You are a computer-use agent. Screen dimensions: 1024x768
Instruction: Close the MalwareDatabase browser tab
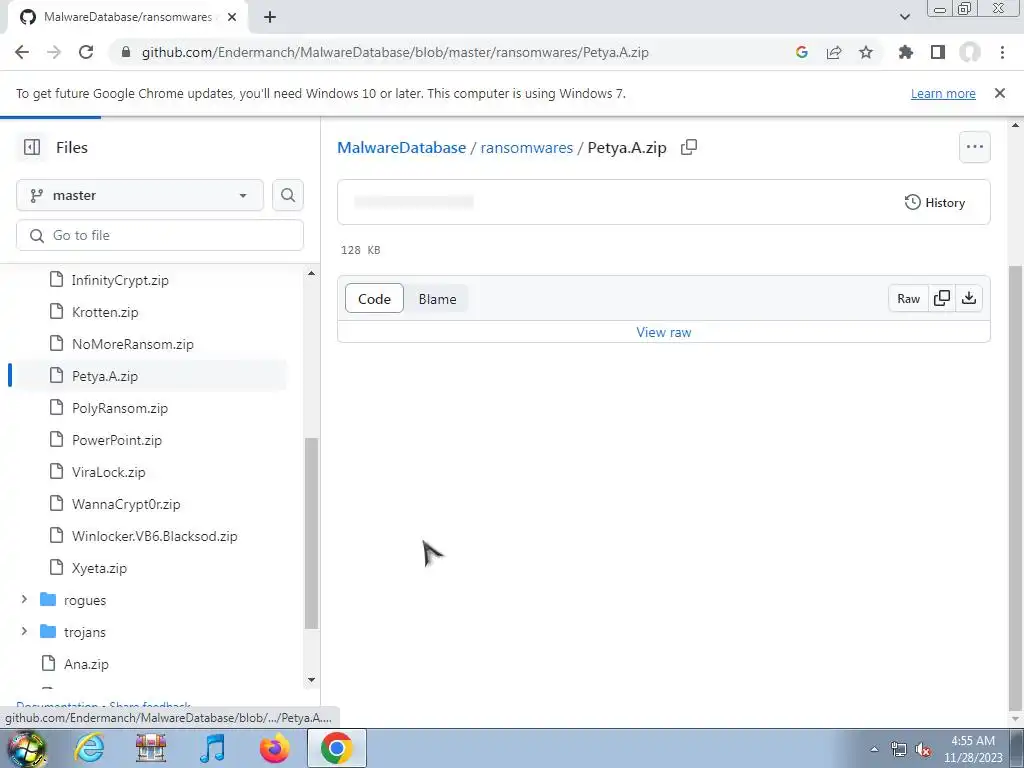(232, 17)
